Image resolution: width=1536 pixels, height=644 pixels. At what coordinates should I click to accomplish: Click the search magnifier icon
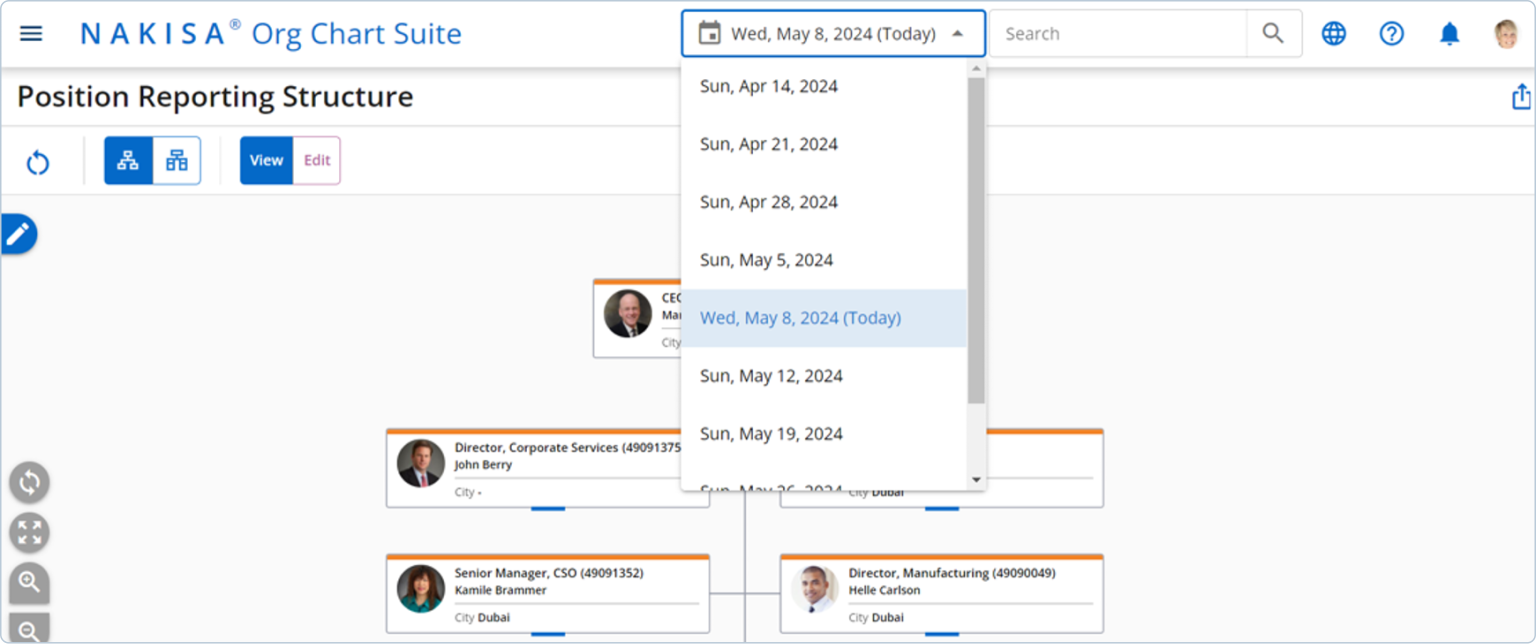[x=1273, y=32]
